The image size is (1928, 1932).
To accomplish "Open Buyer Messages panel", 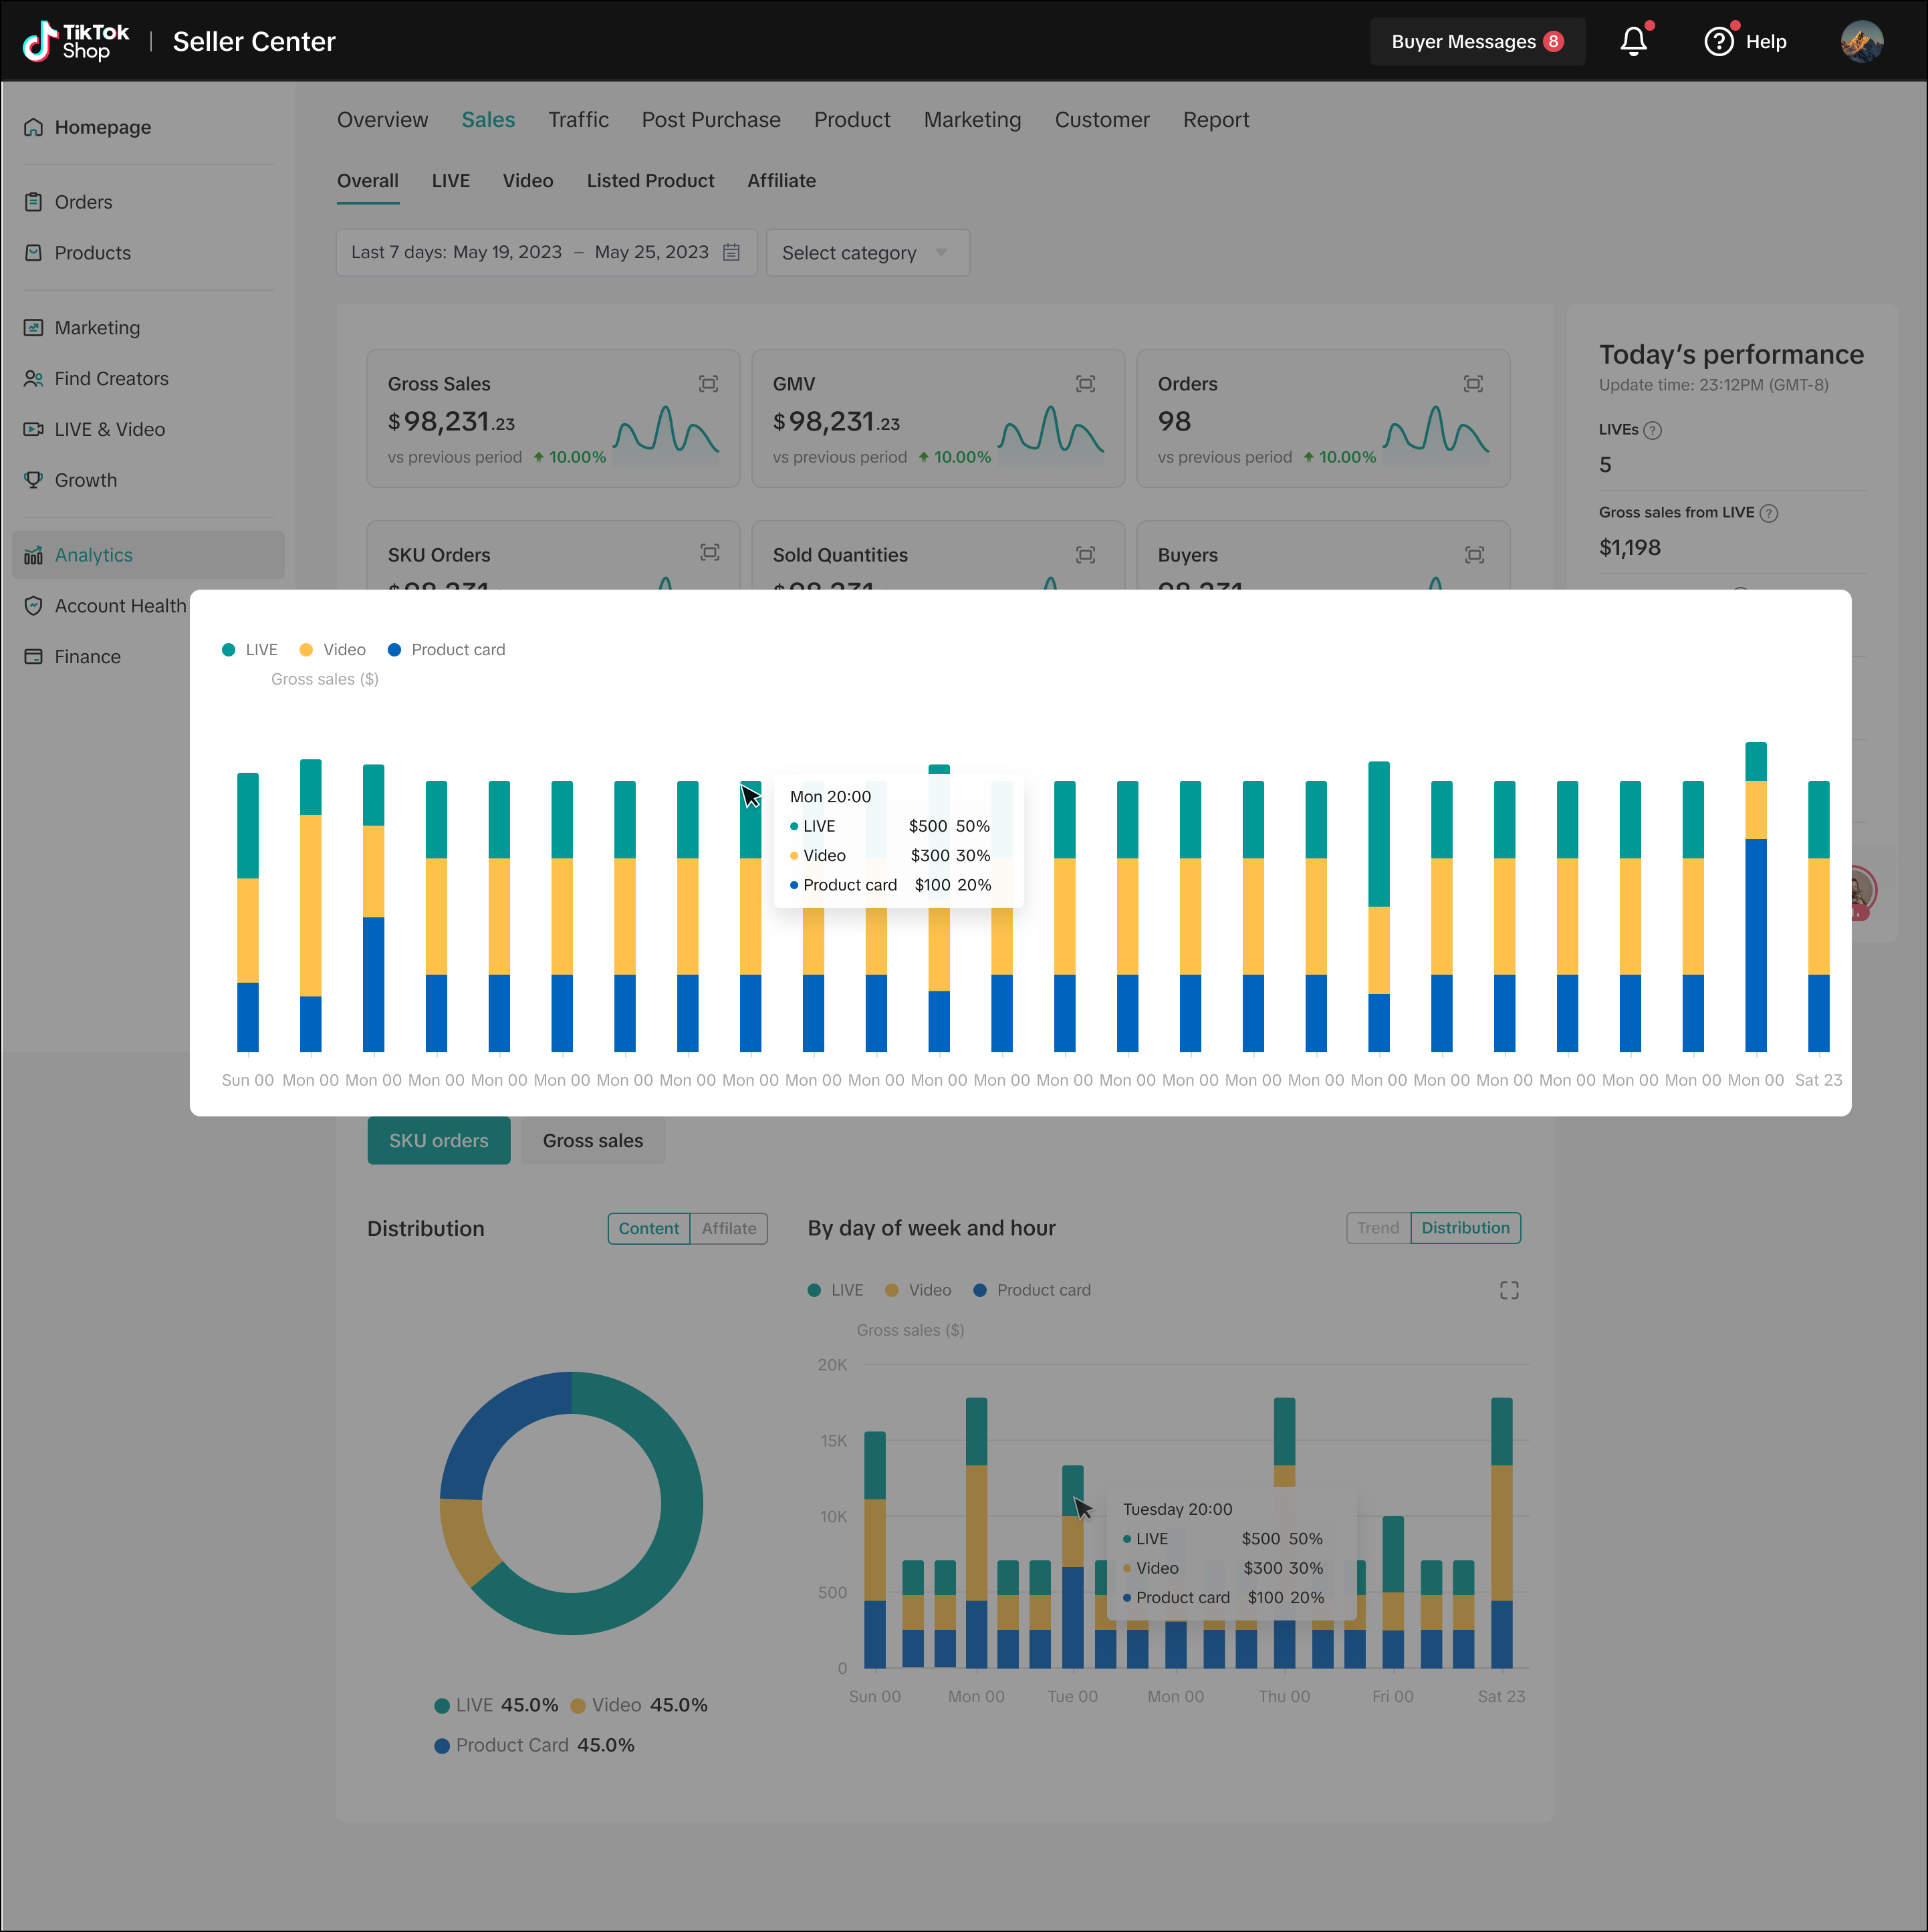I will [x=1476, y=41].
